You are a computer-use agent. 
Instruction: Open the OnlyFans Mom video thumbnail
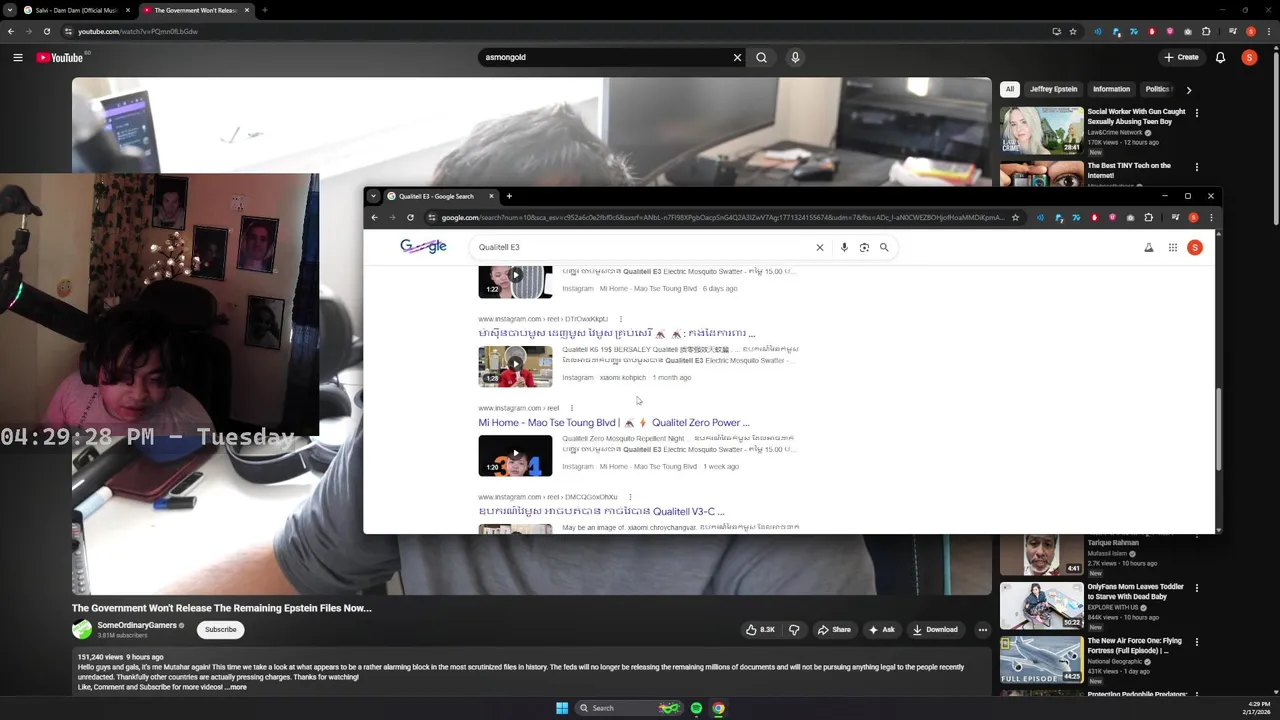click(1041, 605)
